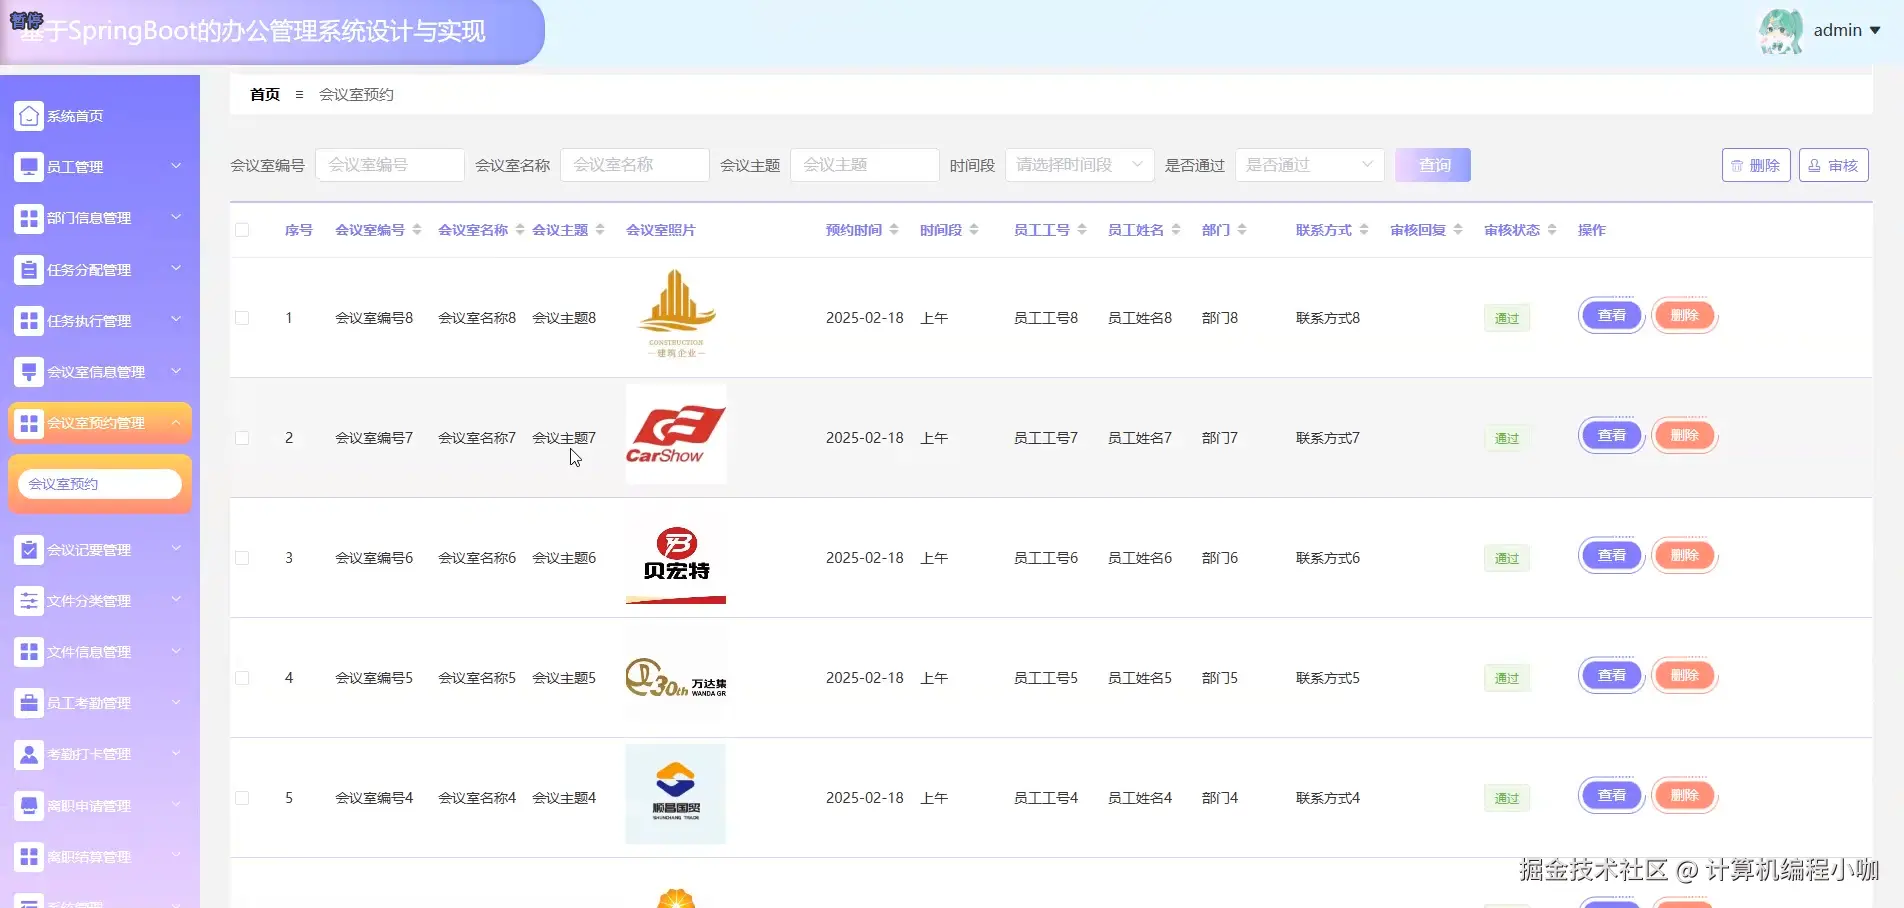Check the row with 会议室编号6

tap(242, 558)
